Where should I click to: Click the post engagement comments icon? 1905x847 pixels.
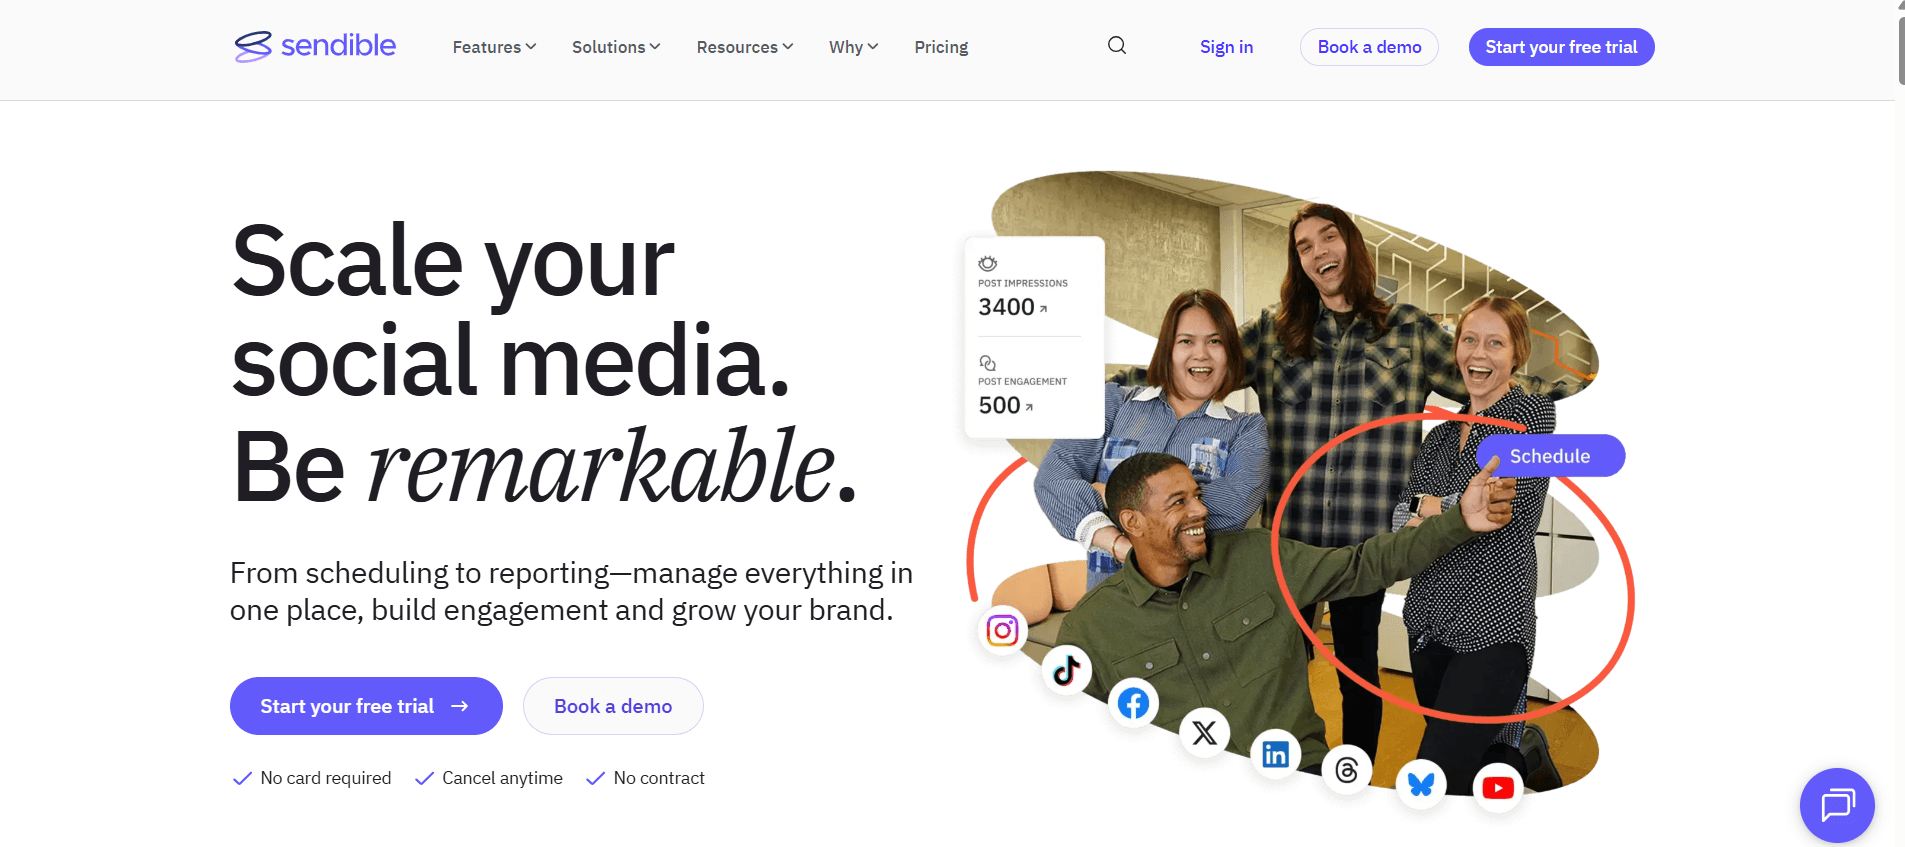(987, 362)
